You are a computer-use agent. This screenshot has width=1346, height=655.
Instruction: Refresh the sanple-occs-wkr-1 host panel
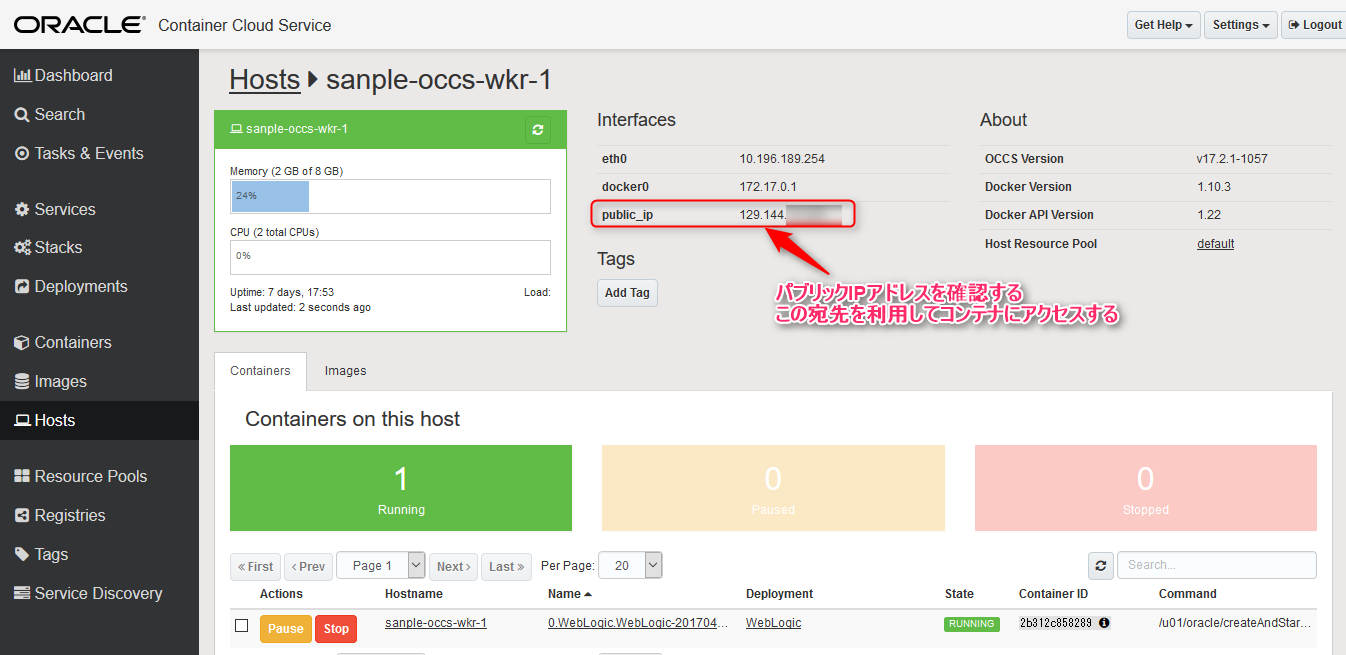click(x=538, y=130)
